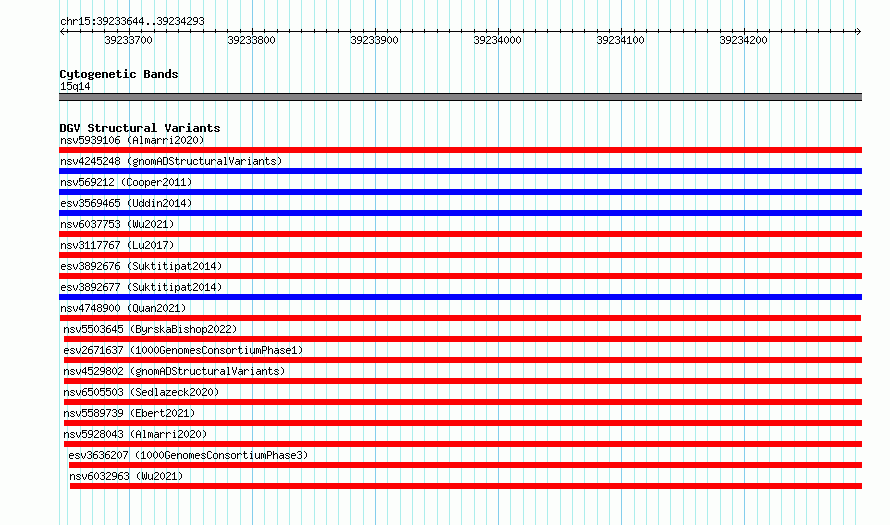Image resolution: width=890 pixels, height=525 pixels.
Task: Click esv3892677 (Suktitipat2014) variant label
Action: [141, 287]
